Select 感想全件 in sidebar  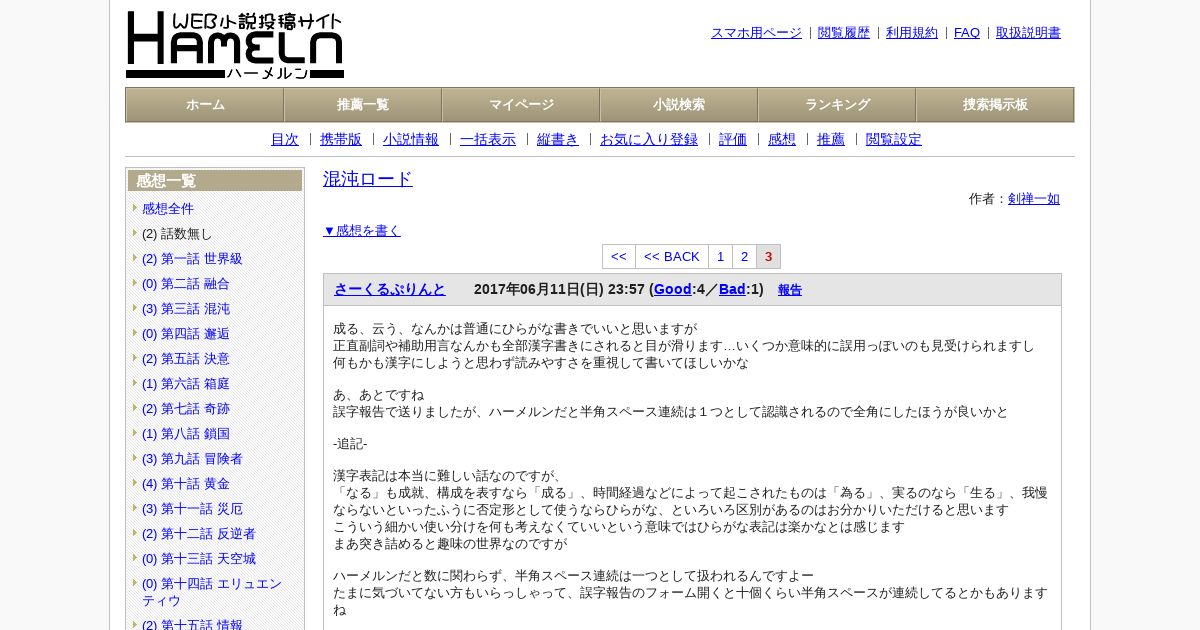(x=168, y=209)
